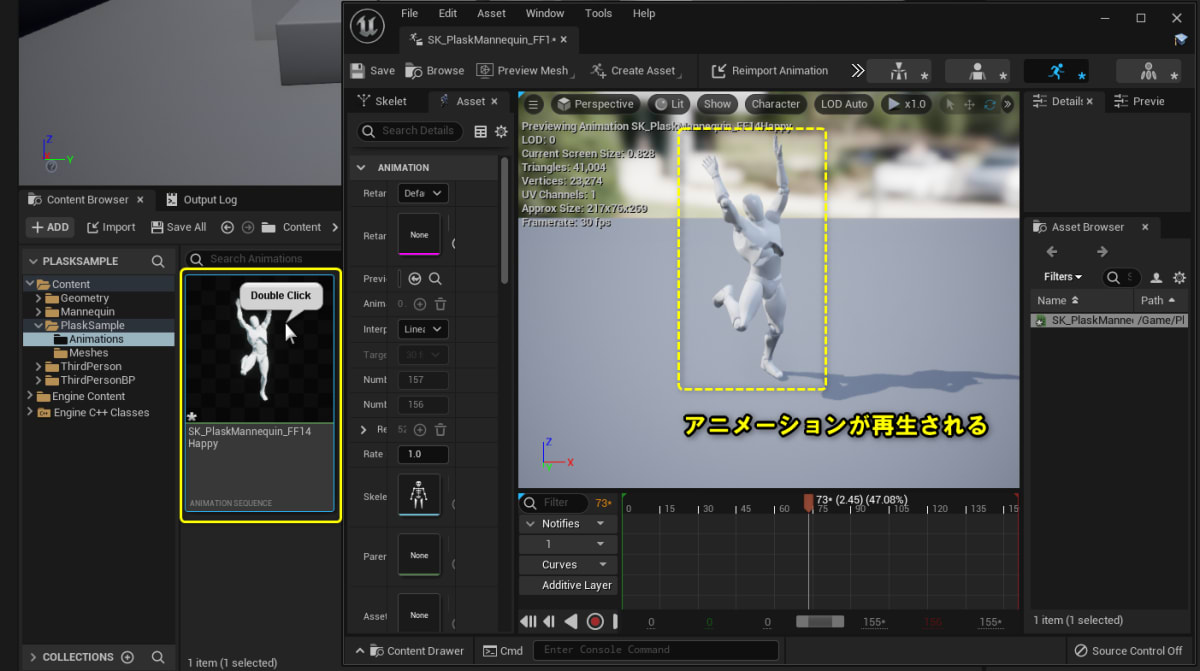The height and width of the screenshot is (671, 1200).
Task: Click the Reimport Animation button
Action: pos(769,71)
